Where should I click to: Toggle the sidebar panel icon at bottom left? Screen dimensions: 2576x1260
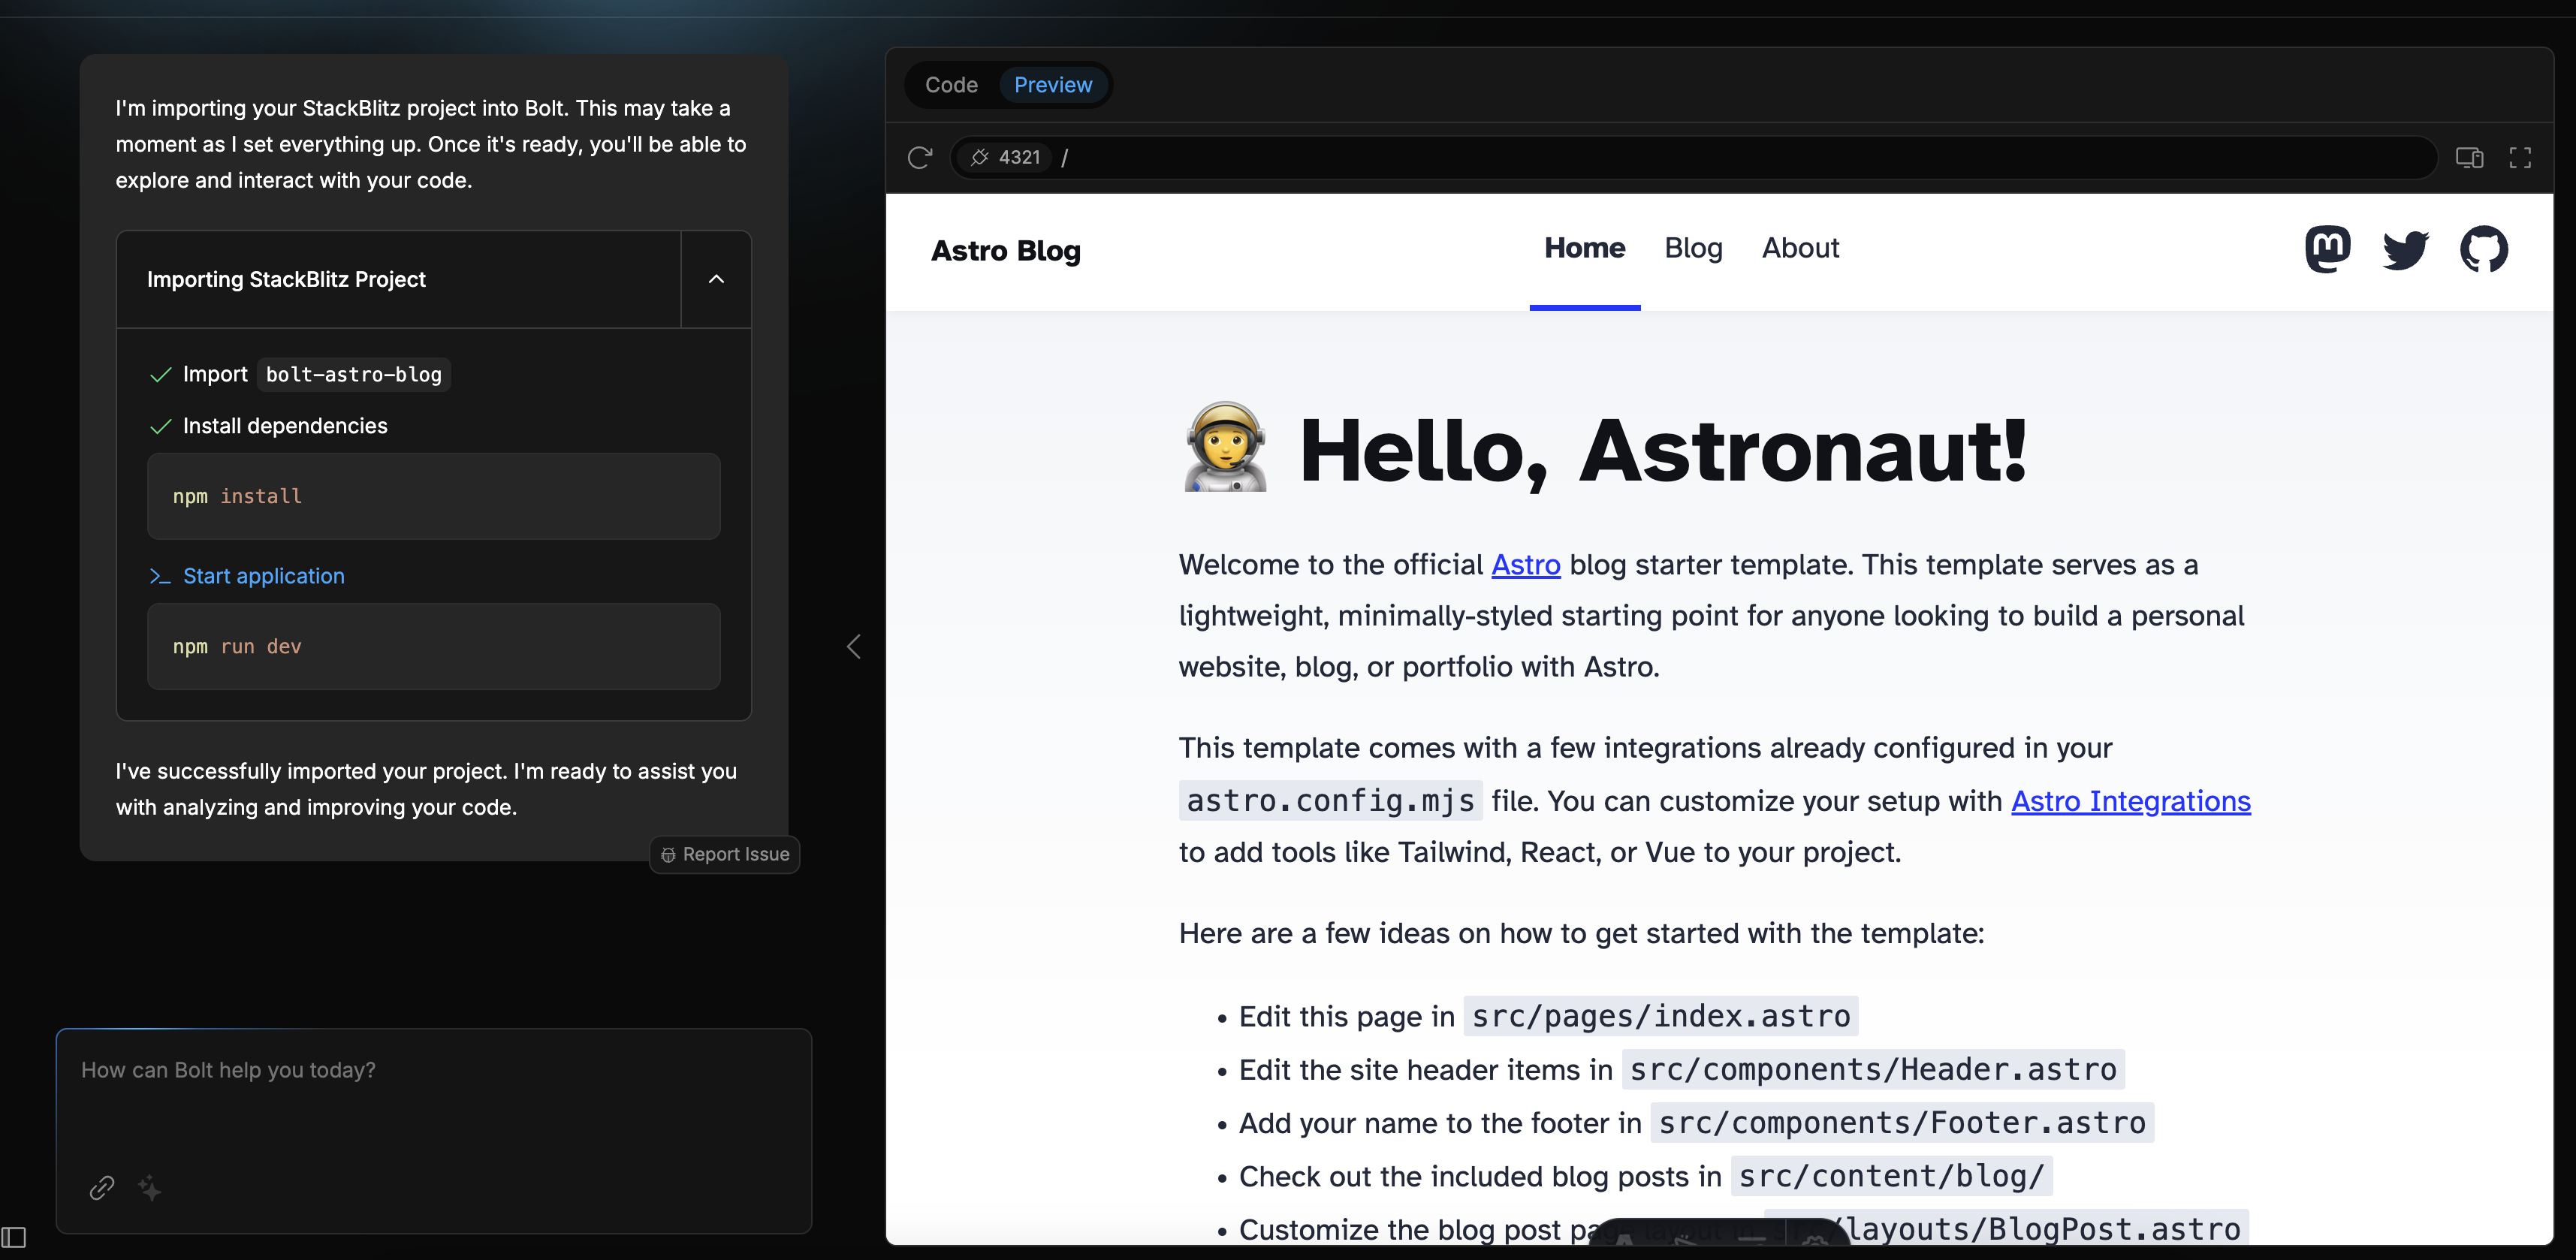click(x=14, y=1237)
